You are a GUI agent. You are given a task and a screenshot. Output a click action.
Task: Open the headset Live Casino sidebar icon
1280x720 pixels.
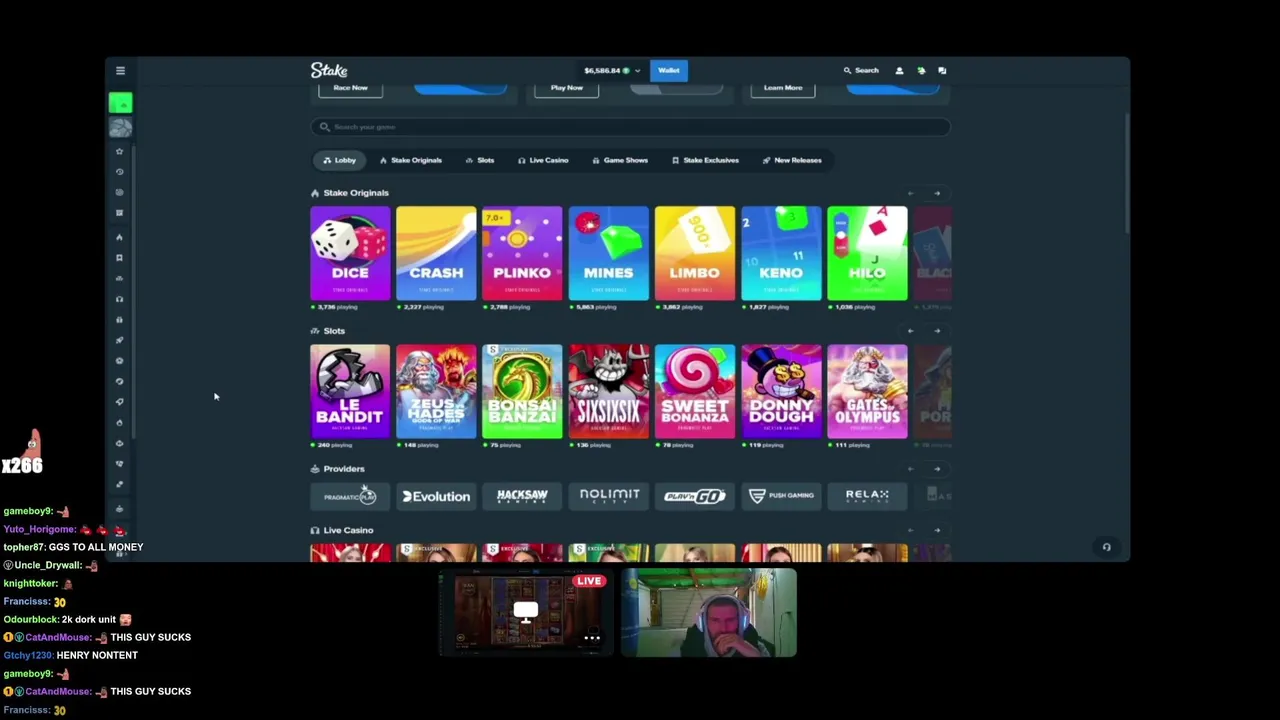click(120, 299)
